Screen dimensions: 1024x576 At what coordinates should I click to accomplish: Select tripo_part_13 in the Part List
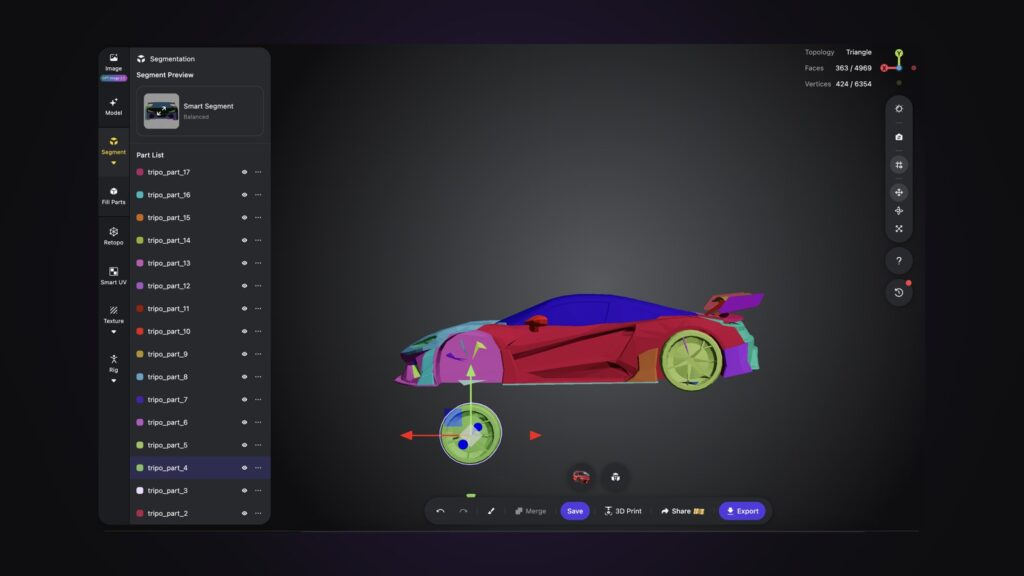200,263
